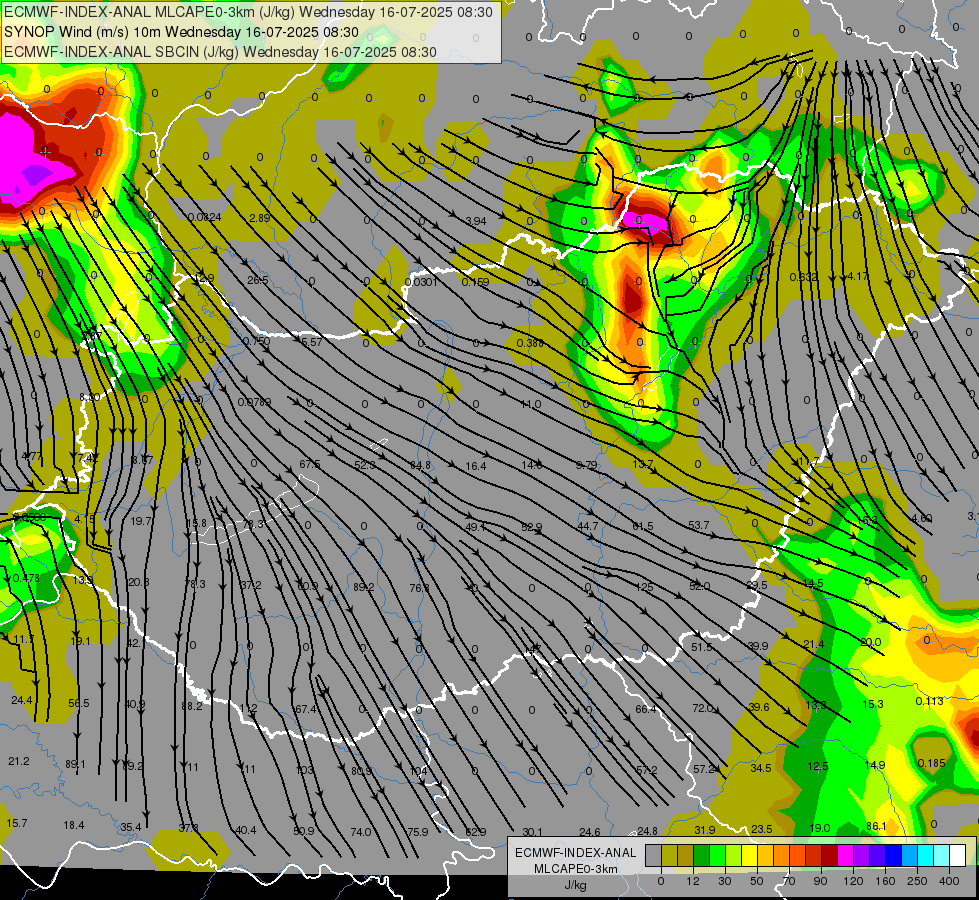Image resolution: width=979 pixels, height=900 pixels.
Task: Click the map value 0.632
Action: tap(804, 277)
